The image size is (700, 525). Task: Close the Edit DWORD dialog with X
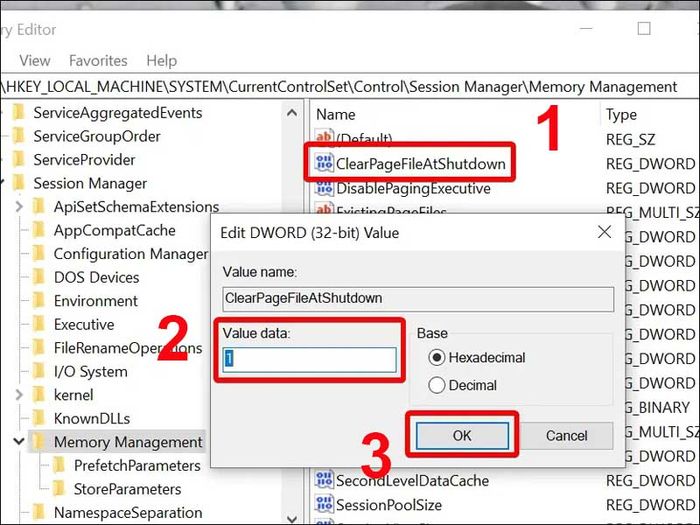(x=604, y=232)
